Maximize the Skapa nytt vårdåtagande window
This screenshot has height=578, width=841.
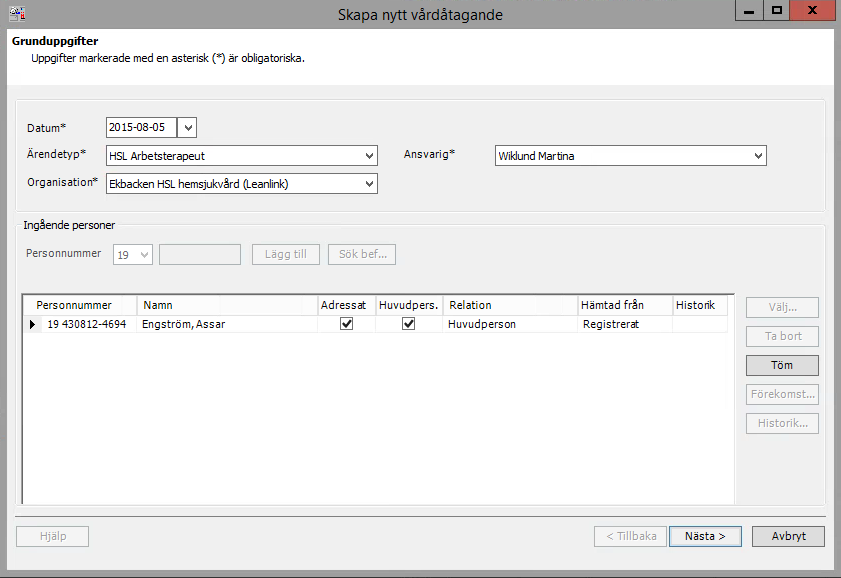(777, 10)
